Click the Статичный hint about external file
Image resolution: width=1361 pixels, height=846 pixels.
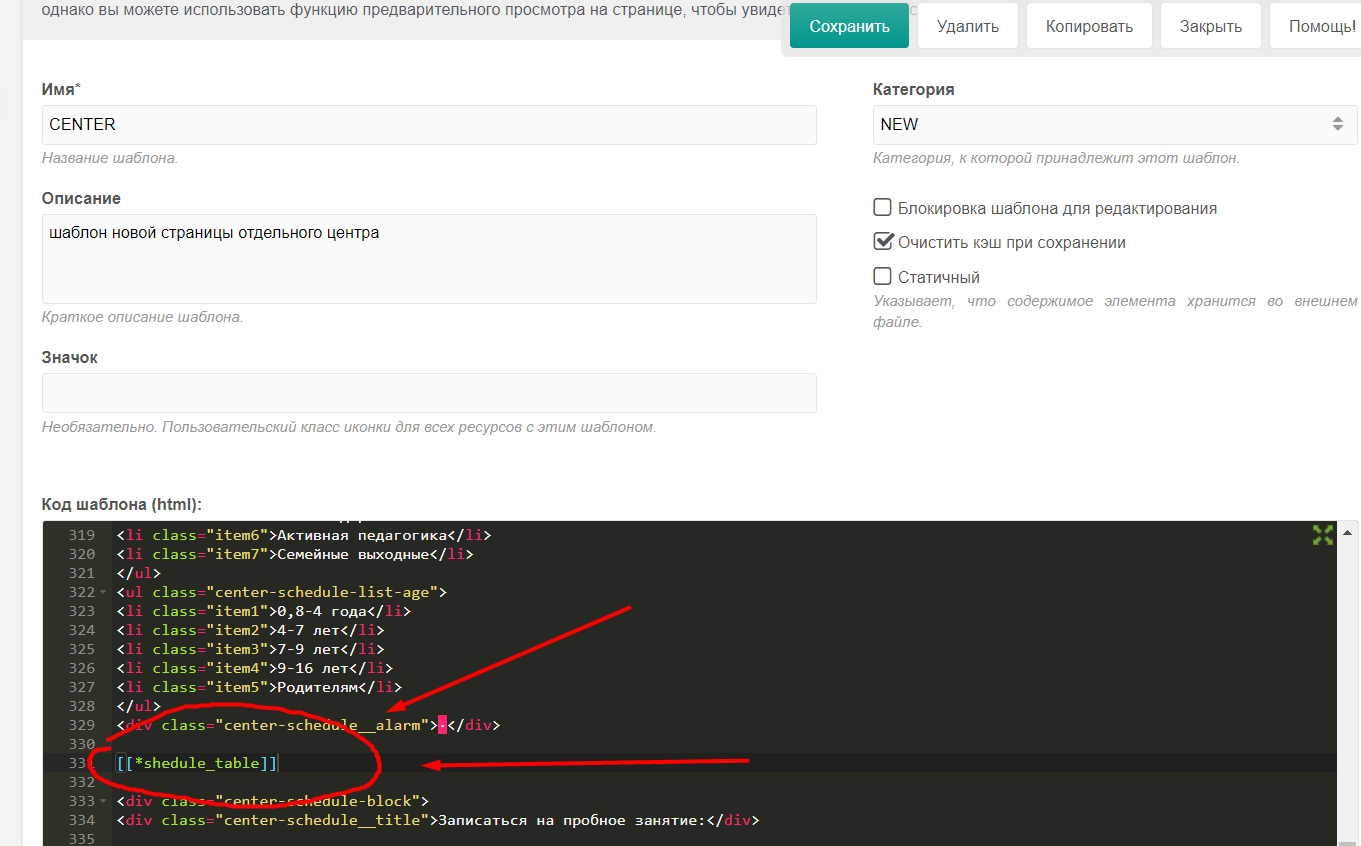[1115, 311]
